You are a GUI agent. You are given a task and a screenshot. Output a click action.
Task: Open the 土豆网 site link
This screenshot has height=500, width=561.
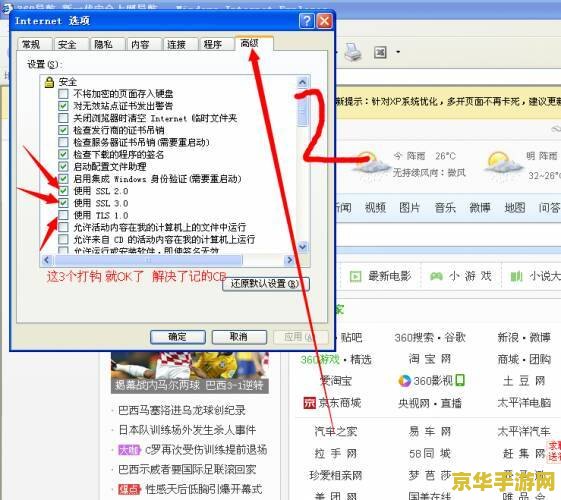click(524, 381)
